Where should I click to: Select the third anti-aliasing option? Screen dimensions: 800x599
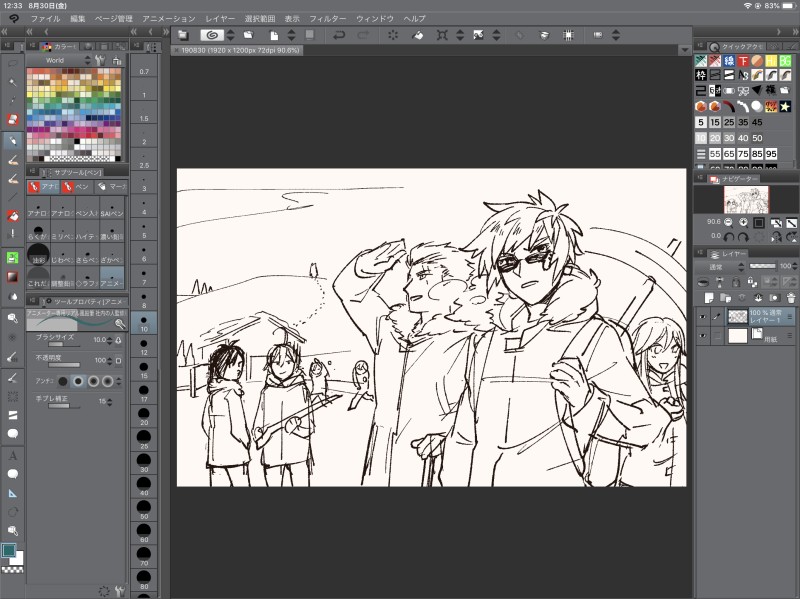click(x=93, y=381)
